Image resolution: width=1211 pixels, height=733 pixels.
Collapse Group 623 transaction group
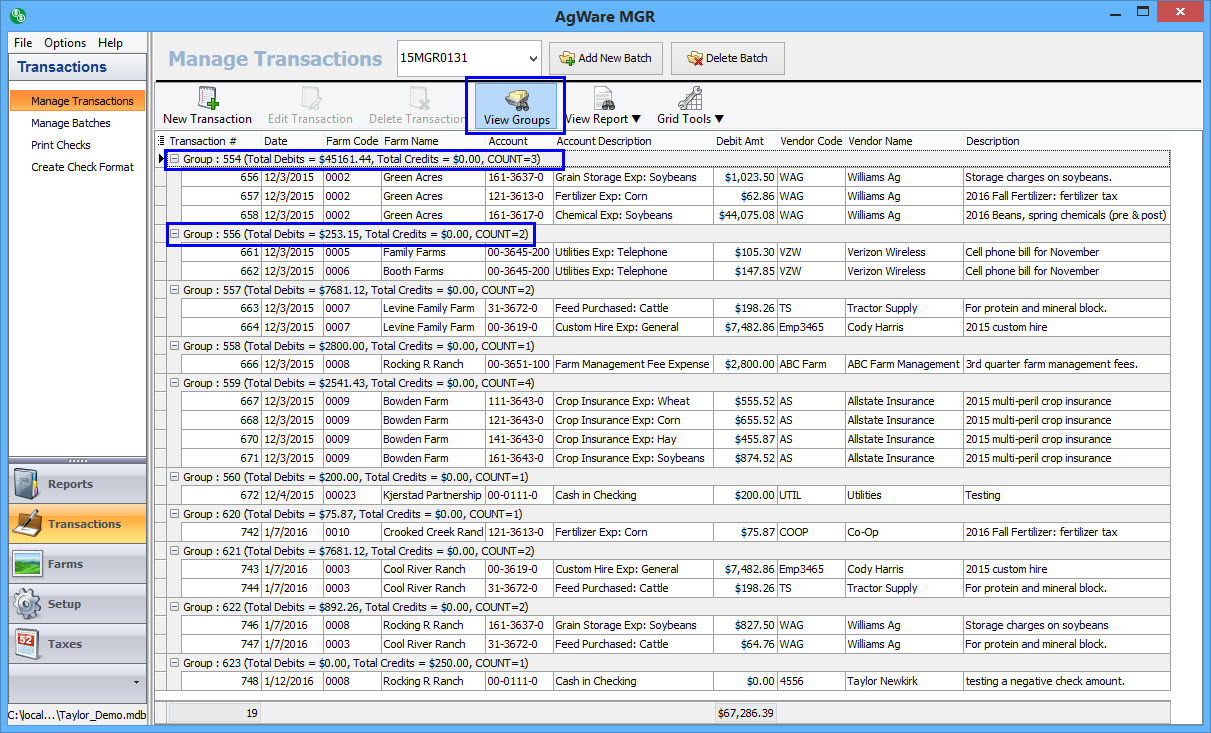click(x=174, y=663)
